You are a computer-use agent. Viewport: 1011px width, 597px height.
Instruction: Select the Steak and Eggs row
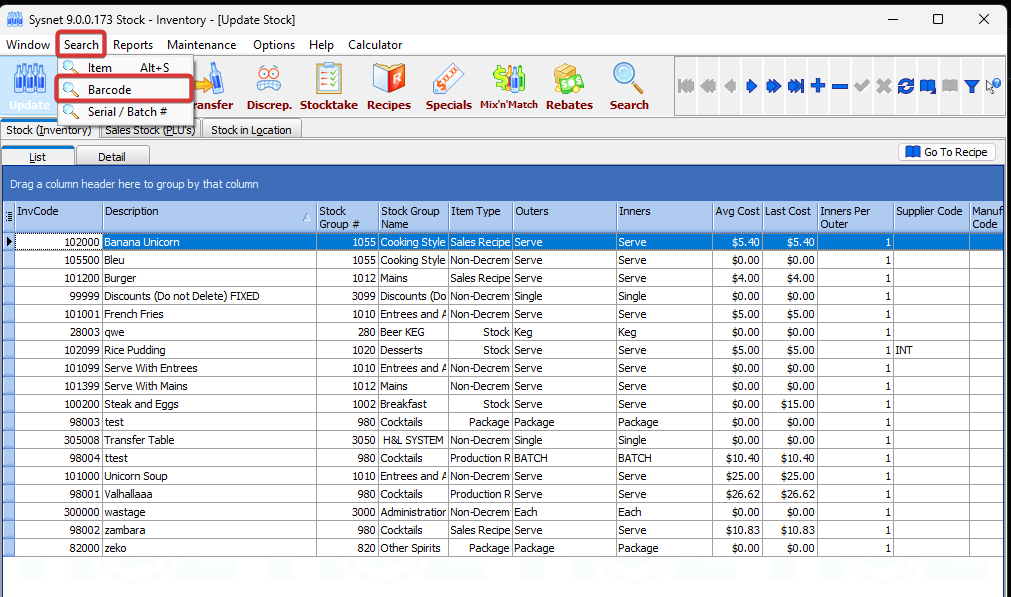tap(503, 404)
